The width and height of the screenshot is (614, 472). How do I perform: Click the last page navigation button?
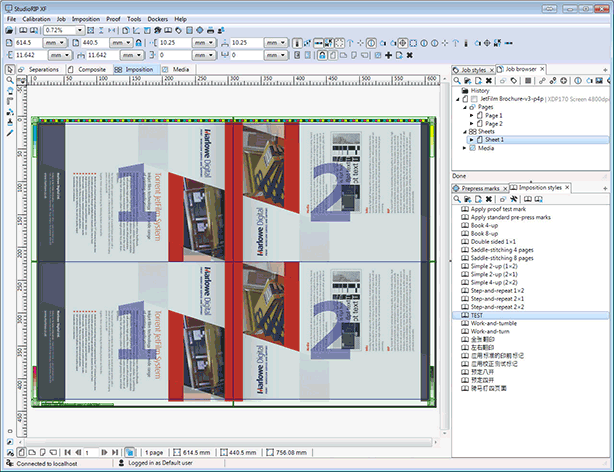pyautogui.click(x=115, y=452)
